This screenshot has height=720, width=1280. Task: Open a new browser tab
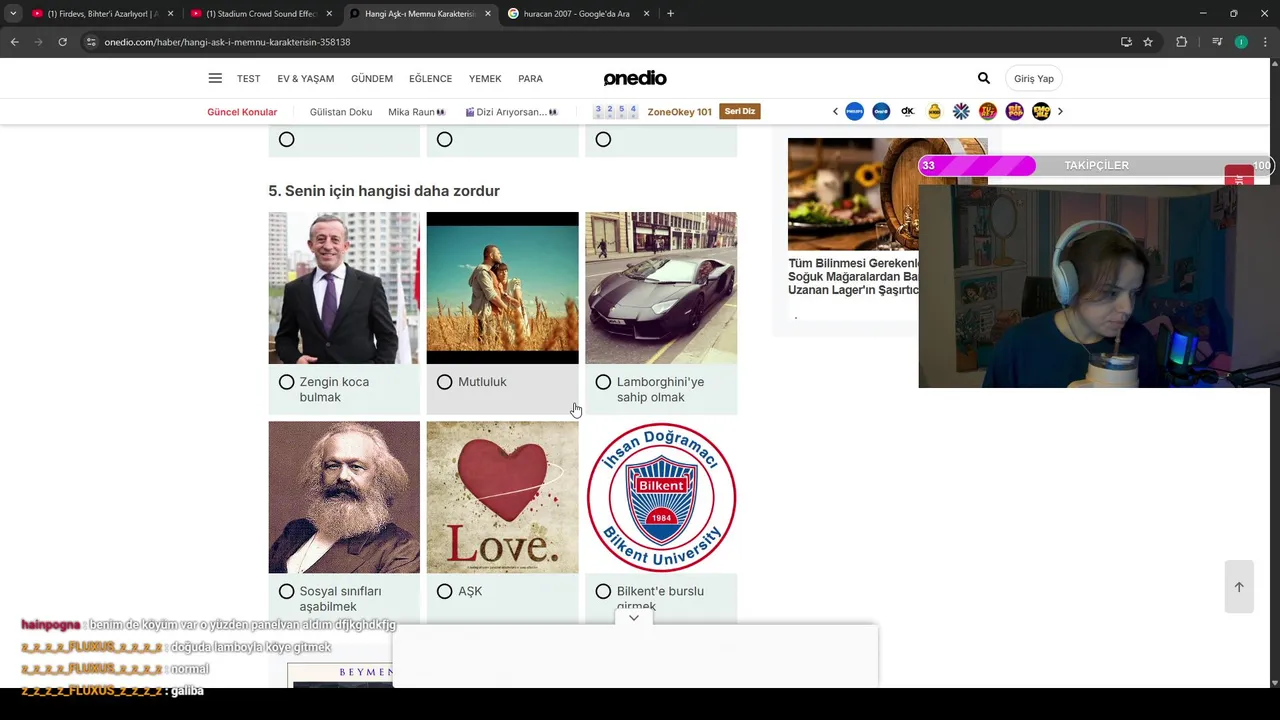[x=670, y=14]
